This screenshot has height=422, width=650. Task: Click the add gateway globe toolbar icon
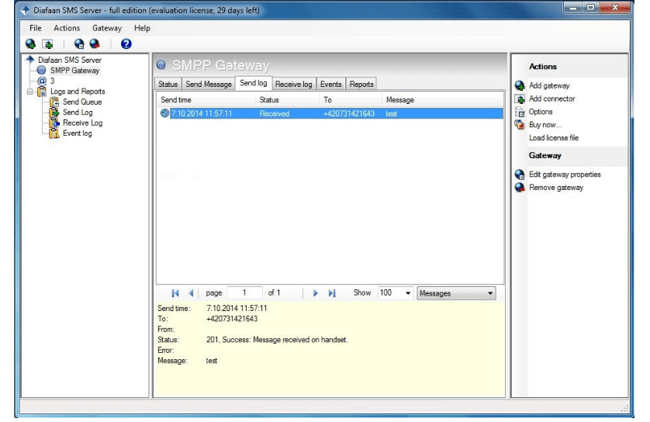pos(31,44)
